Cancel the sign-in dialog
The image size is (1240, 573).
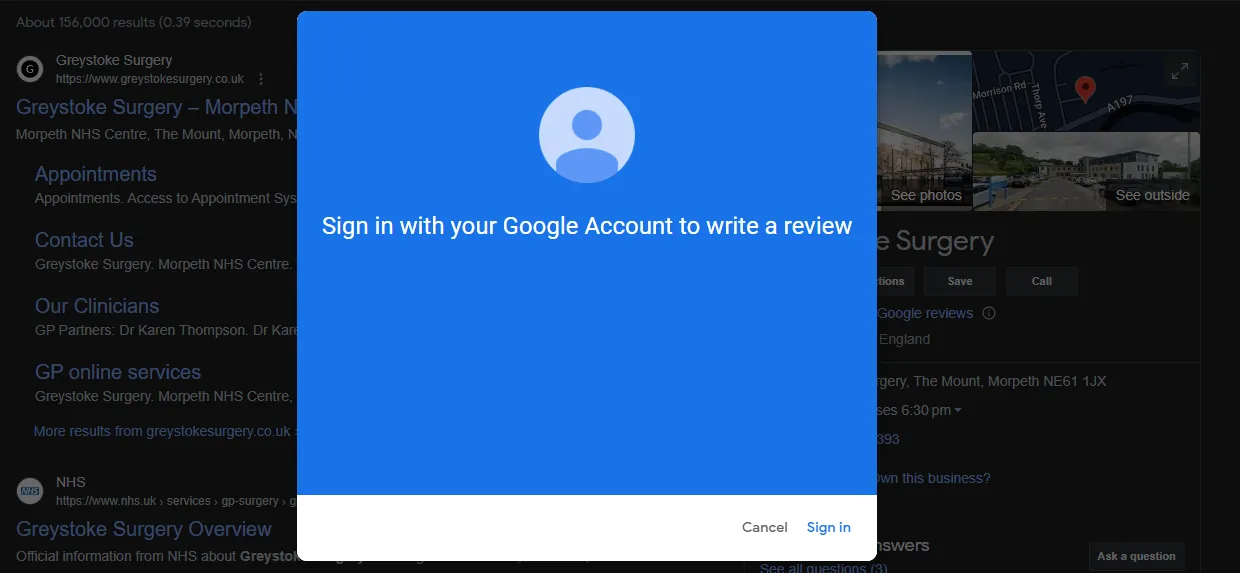pos(765,527)
